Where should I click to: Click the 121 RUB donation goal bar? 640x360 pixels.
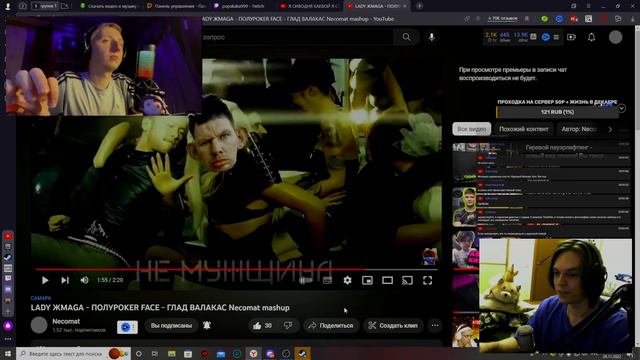557,112
